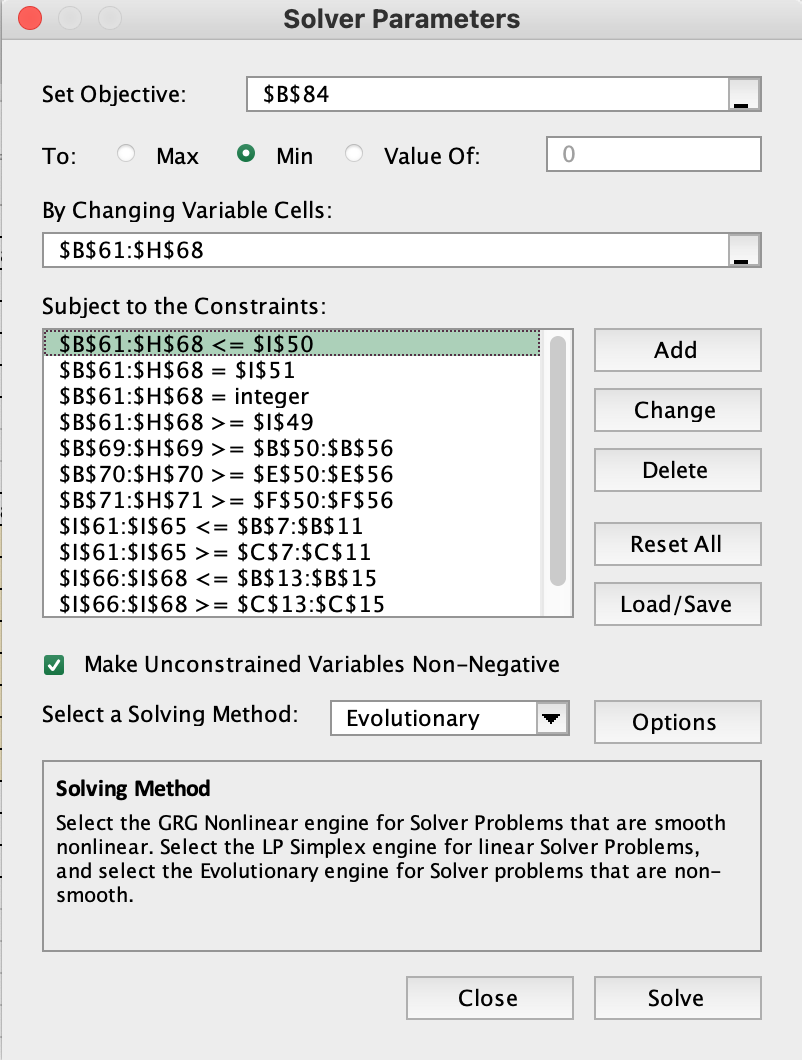Click the Delete constraint button

[678, 470]
